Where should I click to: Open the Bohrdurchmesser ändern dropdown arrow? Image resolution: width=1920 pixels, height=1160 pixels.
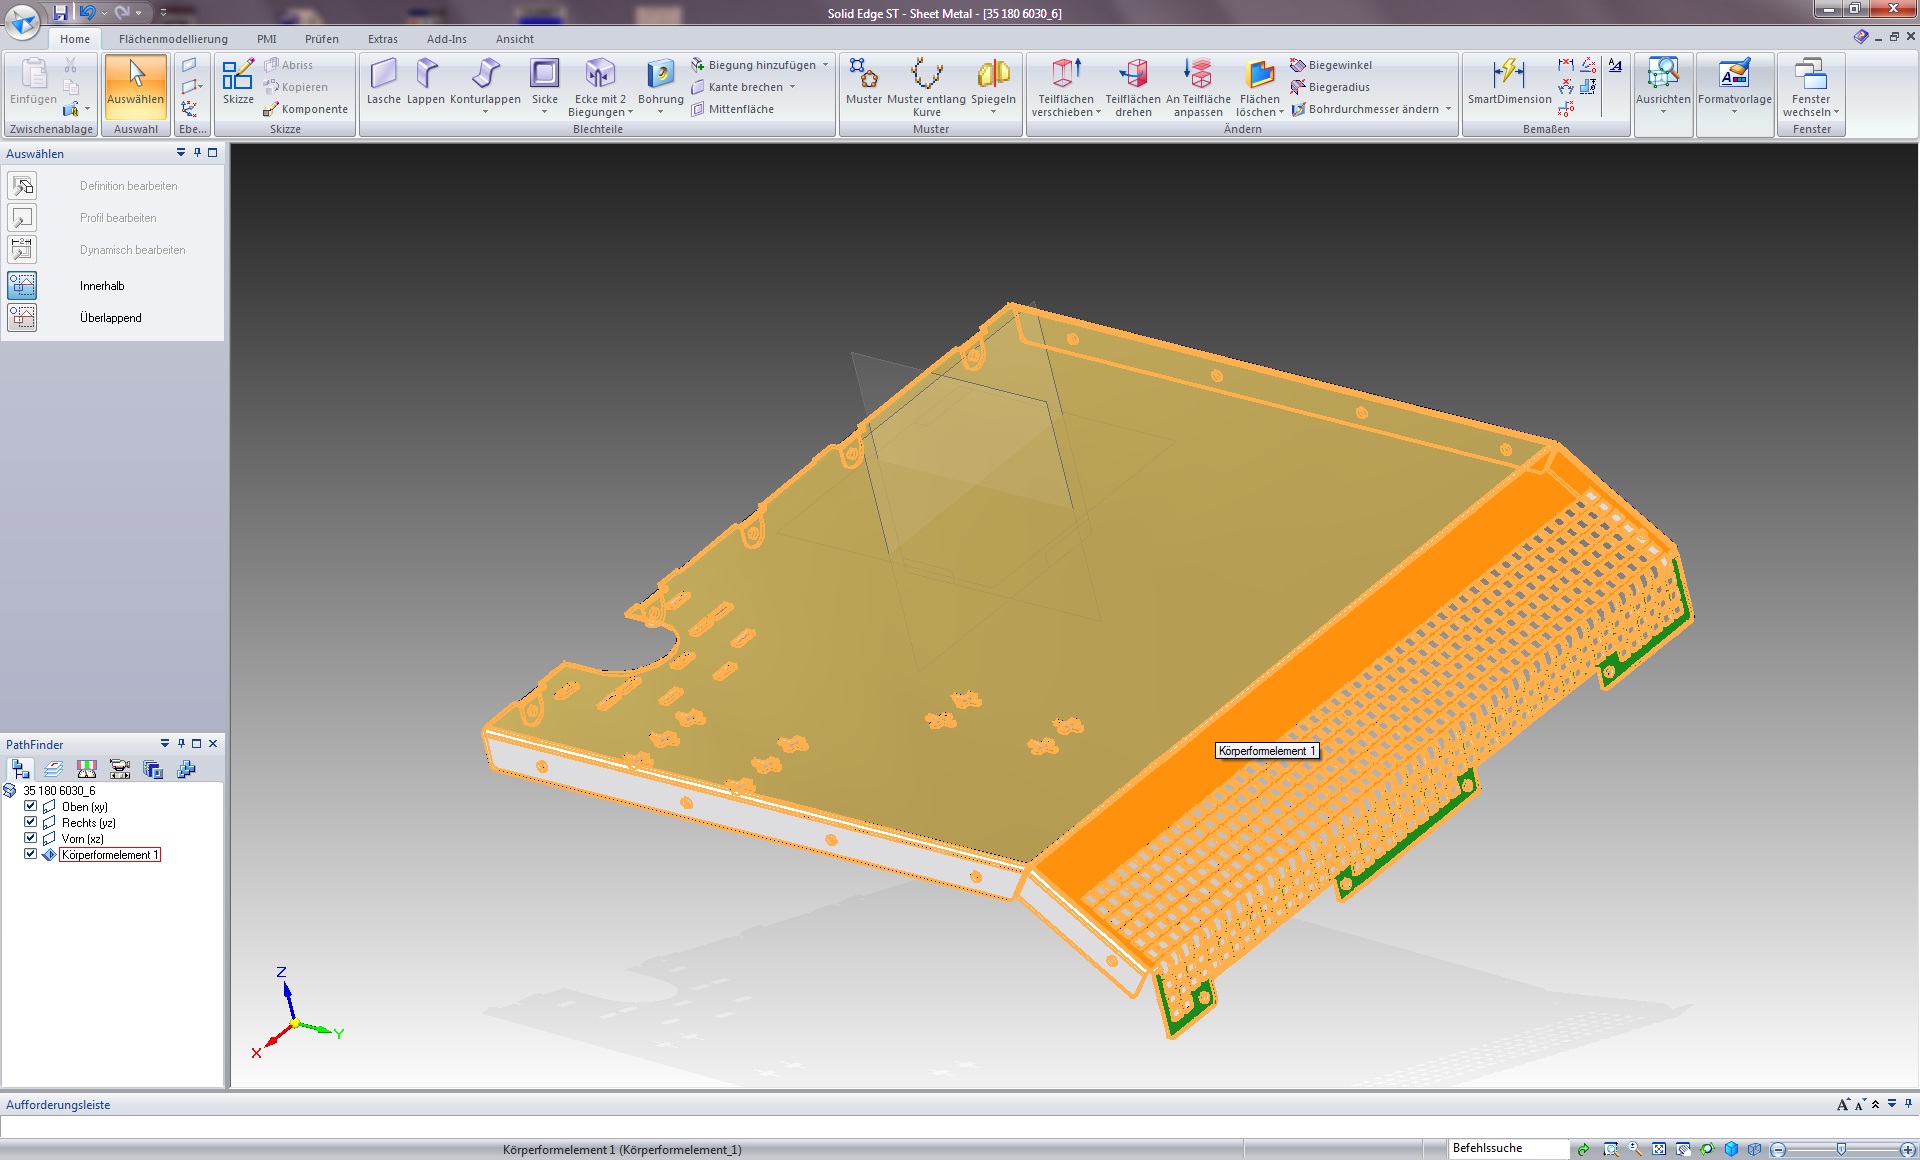click(1448, 109)
